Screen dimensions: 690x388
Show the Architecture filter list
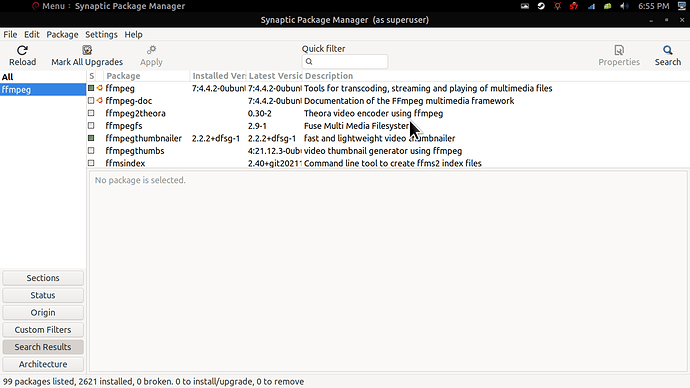tap(43, 364)
